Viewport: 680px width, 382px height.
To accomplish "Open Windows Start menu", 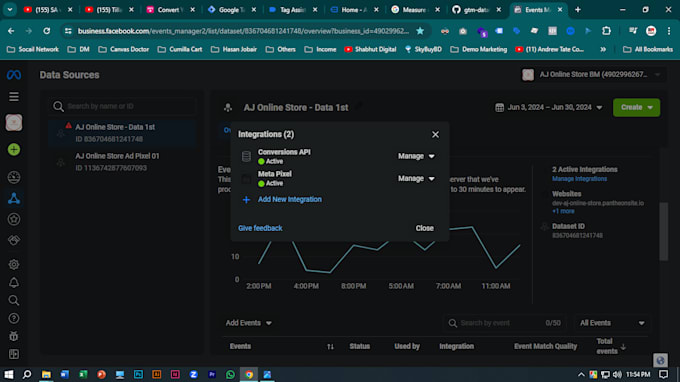I will tap(9, 375).
